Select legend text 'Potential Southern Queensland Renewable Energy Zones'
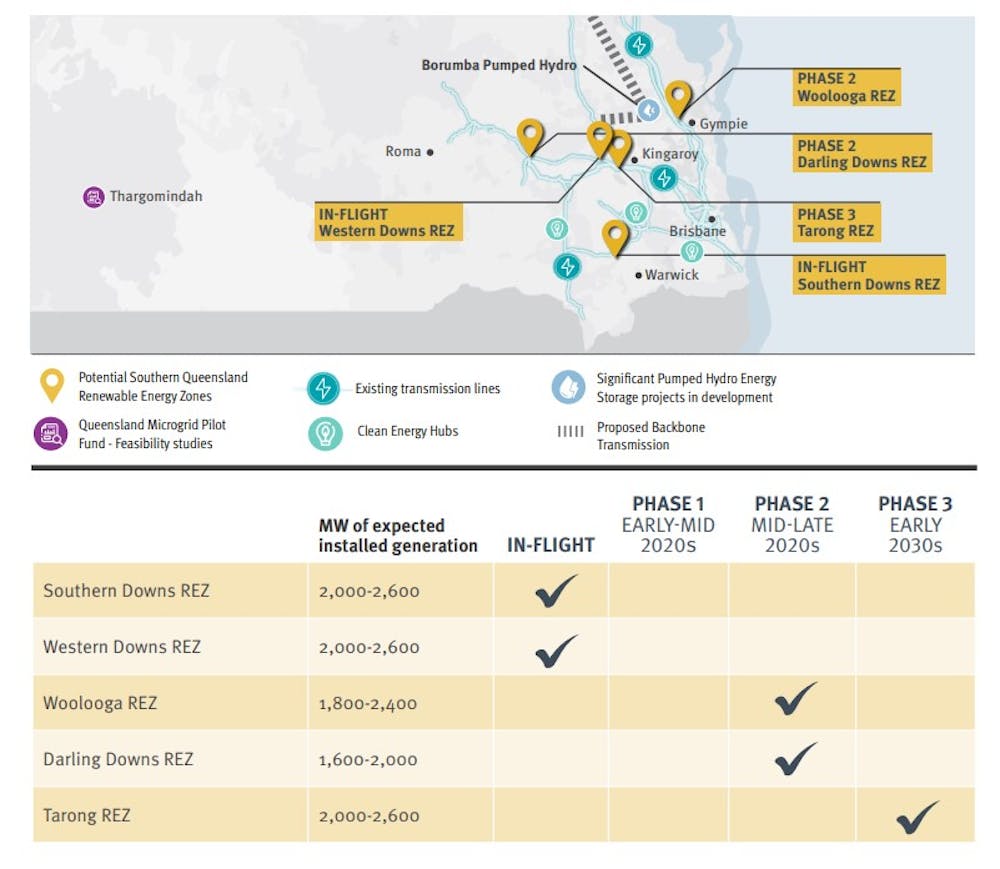 pyautogui.click(x=163, y=386)
